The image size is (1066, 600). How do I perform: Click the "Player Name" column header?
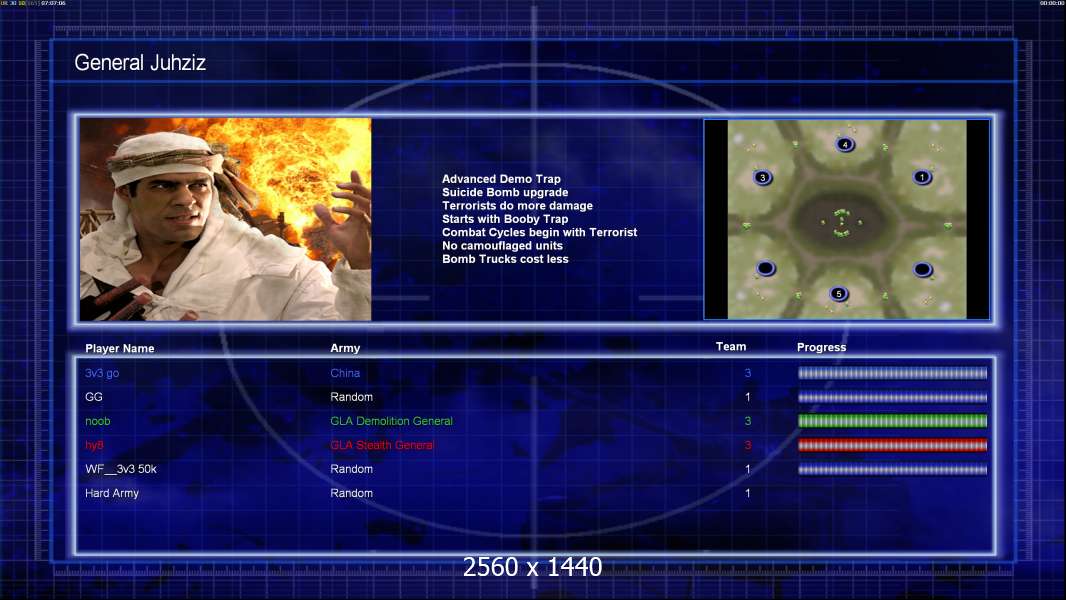120,349
